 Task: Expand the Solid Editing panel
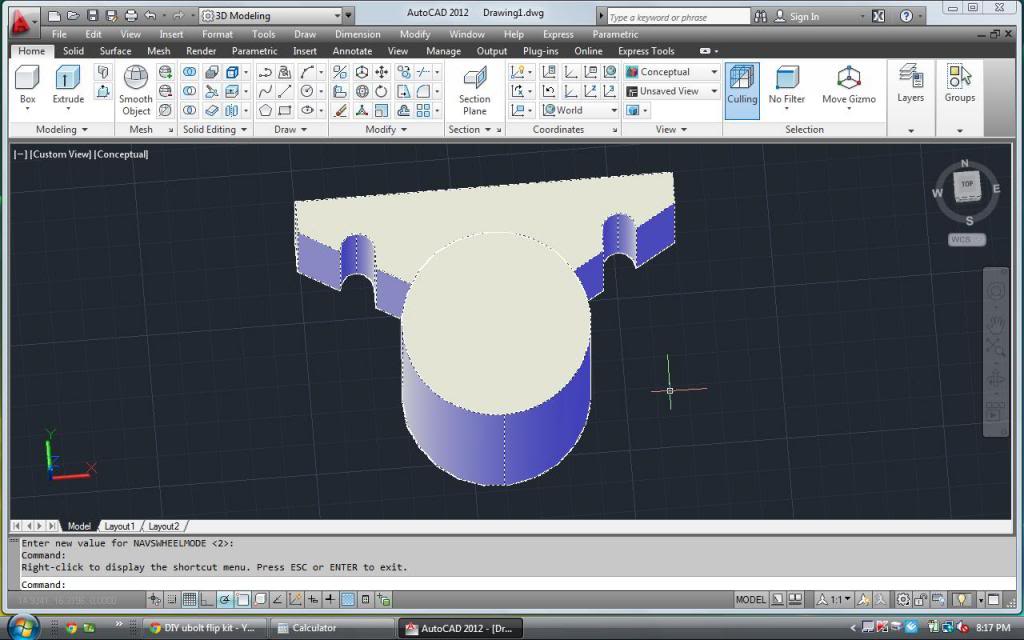click(x=215, y=129)
